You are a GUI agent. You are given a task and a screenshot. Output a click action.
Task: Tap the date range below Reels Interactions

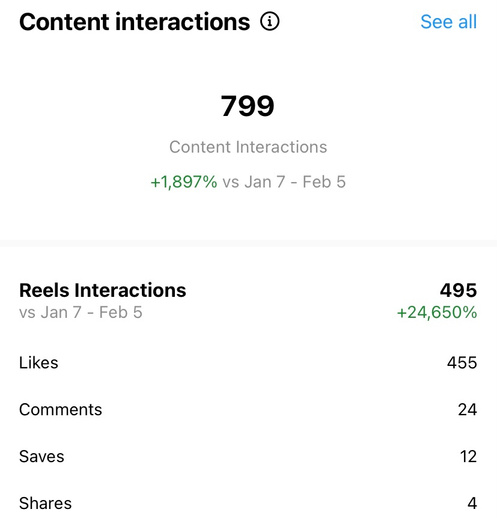point(81,313)
